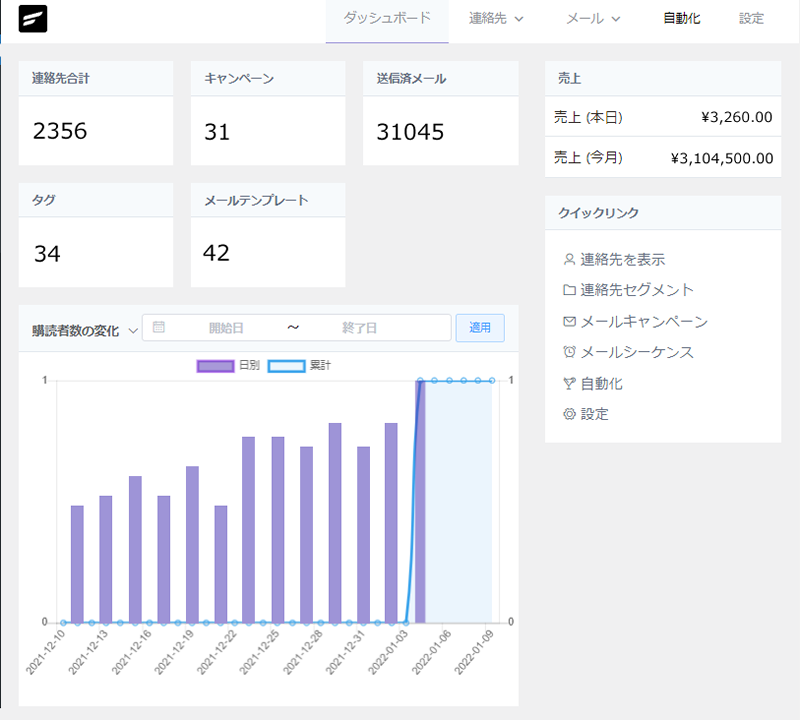Screen dimensions: 800x720
Task: Click the person icon beside 連絡先を表示
Action: pos(569,260)
